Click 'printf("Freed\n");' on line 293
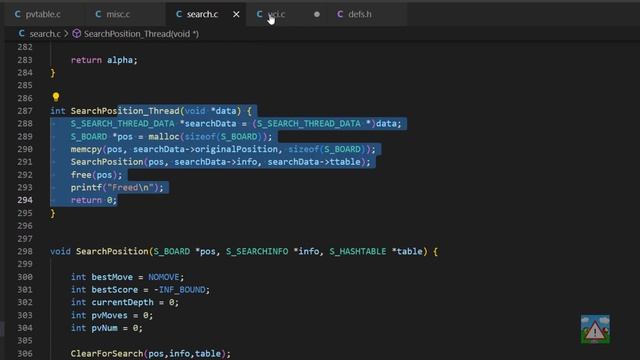 pos(117,188)
